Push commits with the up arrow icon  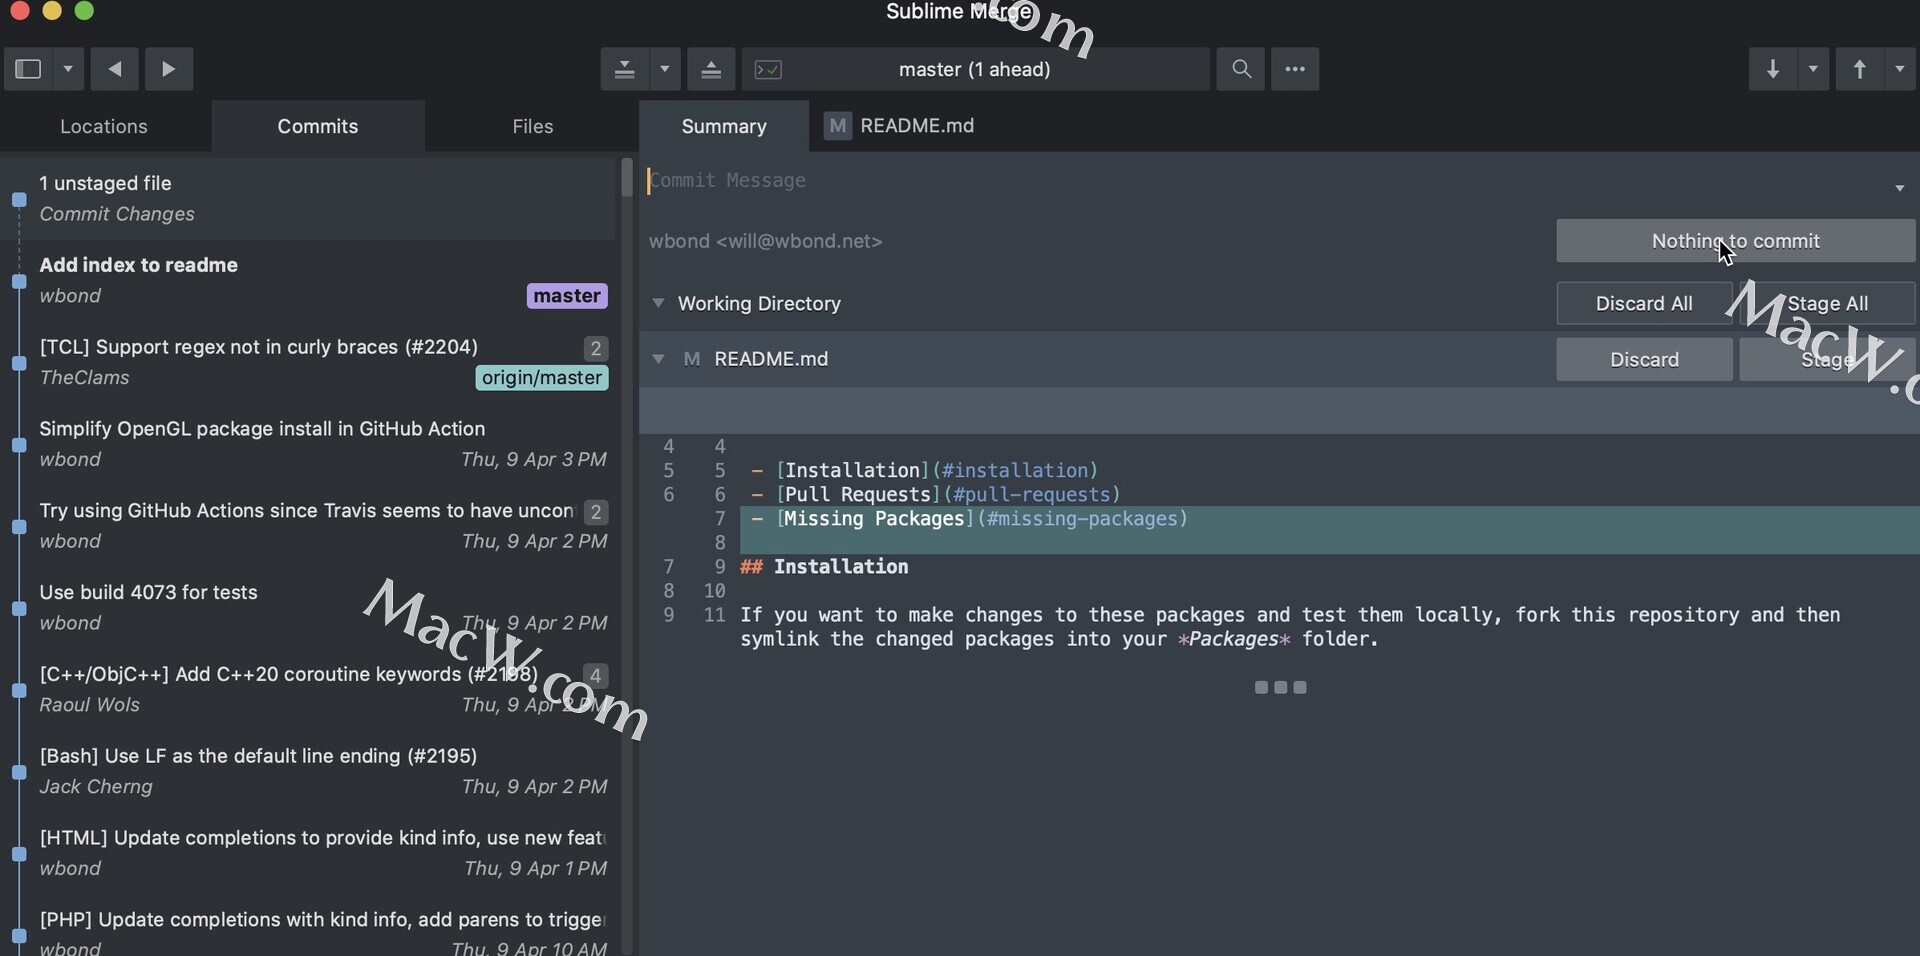tap(1859, 69)
